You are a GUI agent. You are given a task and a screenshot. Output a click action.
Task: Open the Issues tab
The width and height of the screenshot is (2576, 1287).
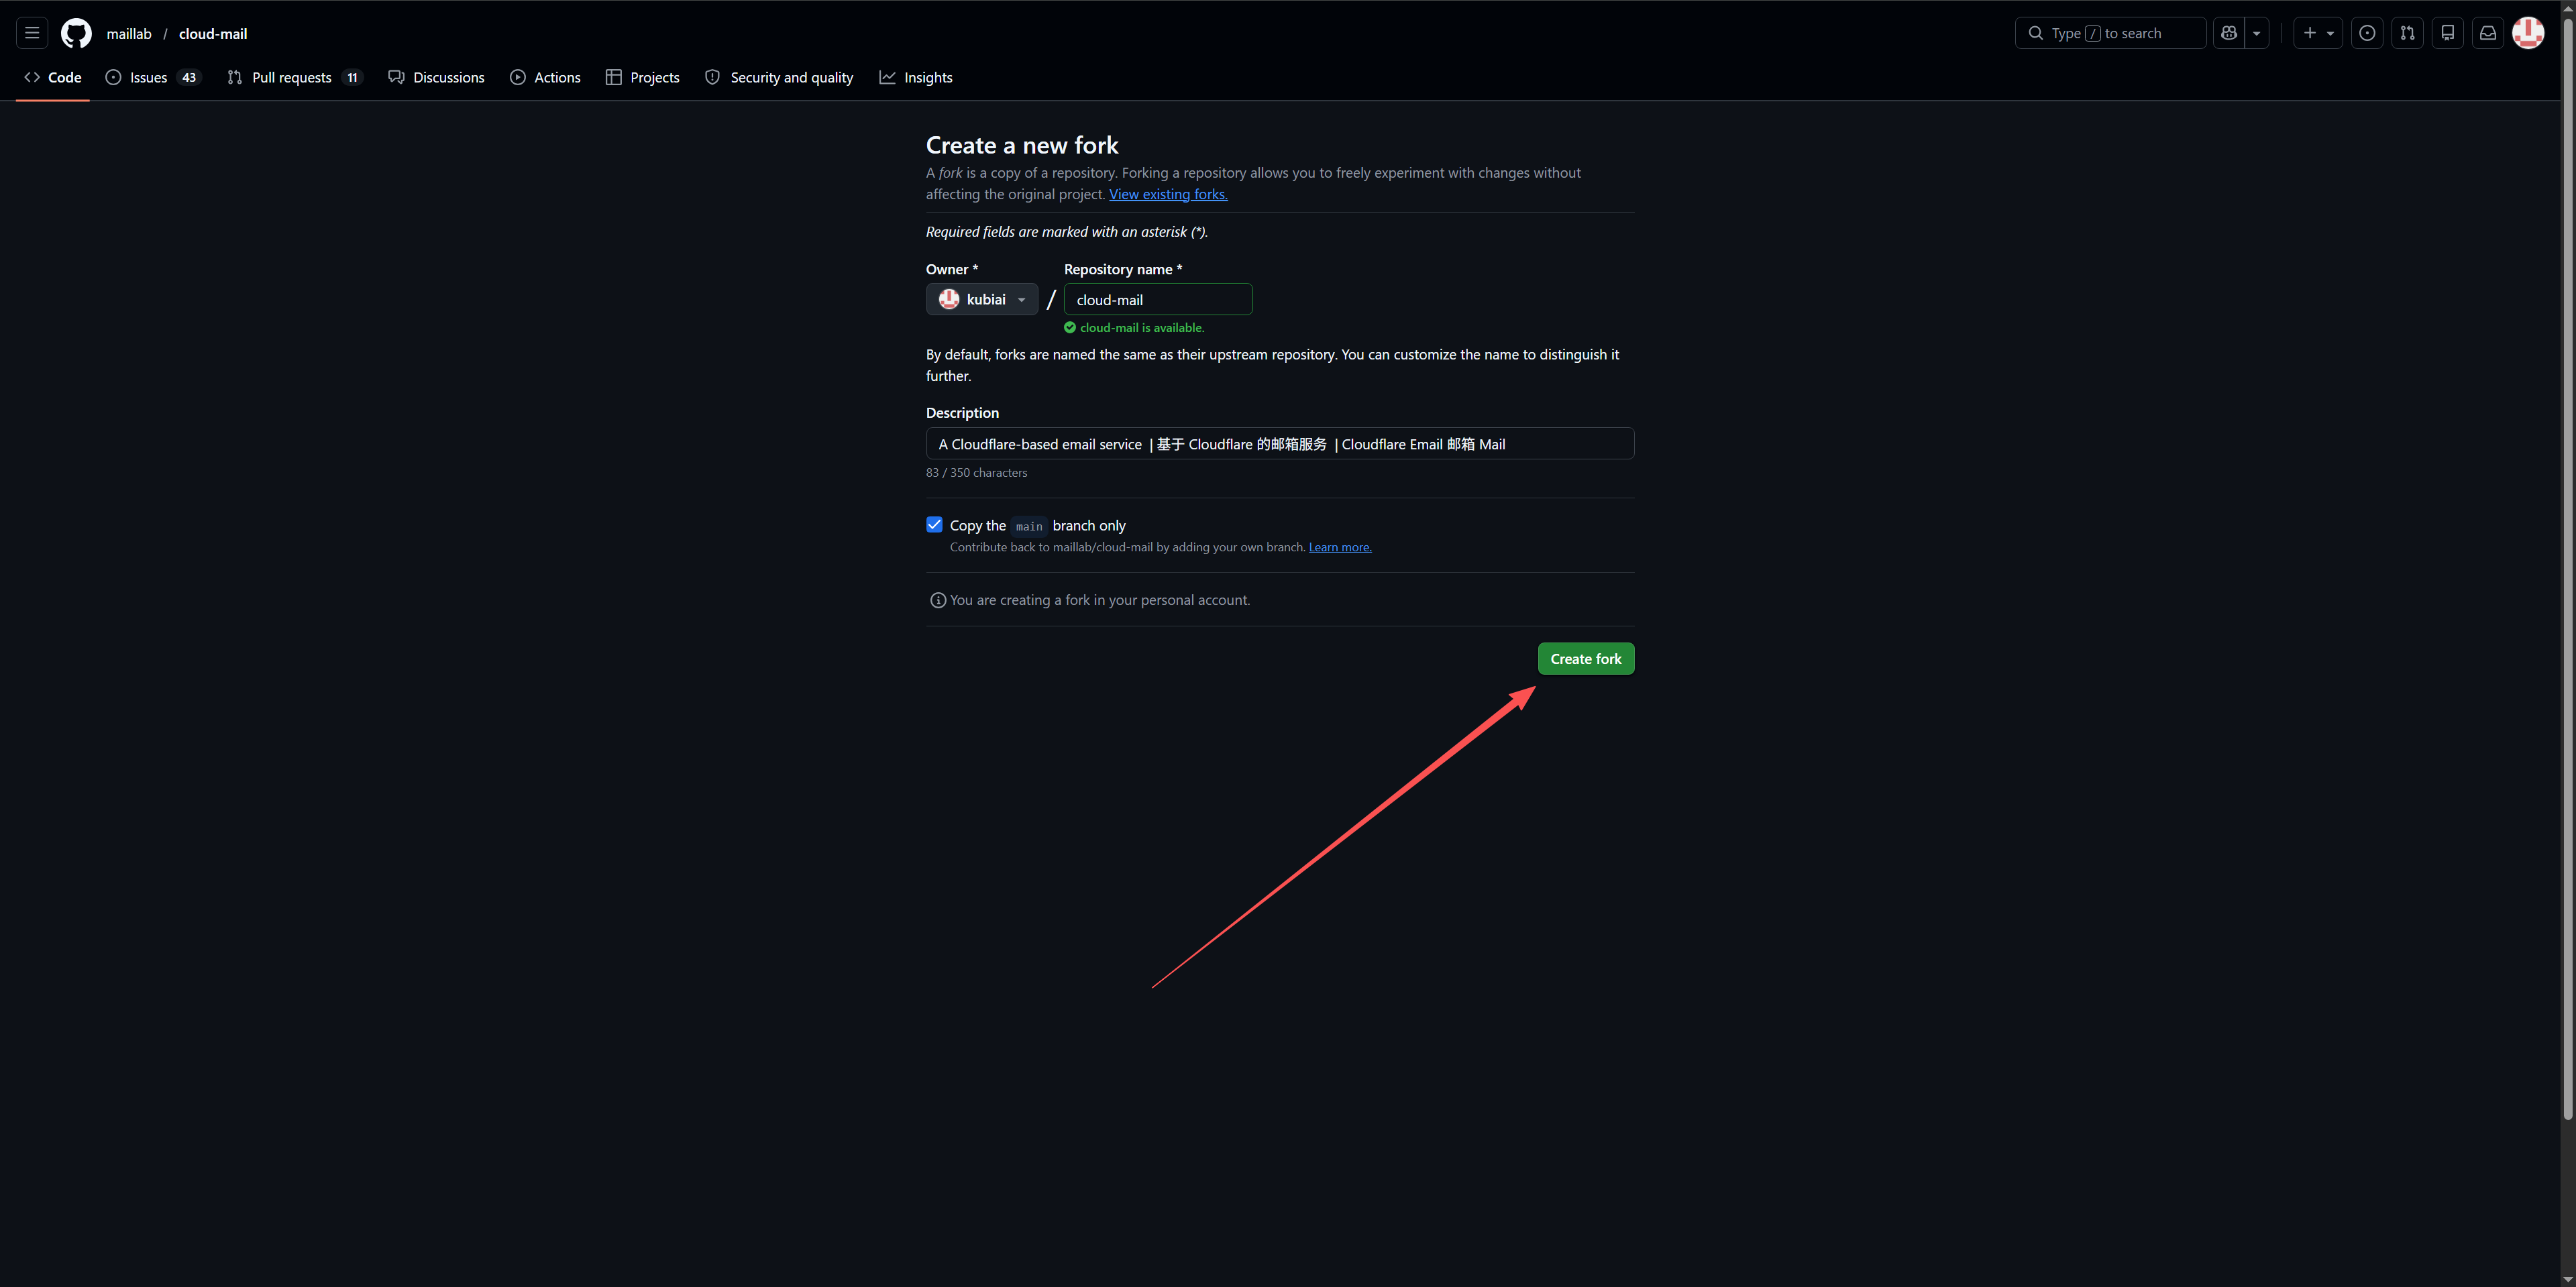(153, 77)
